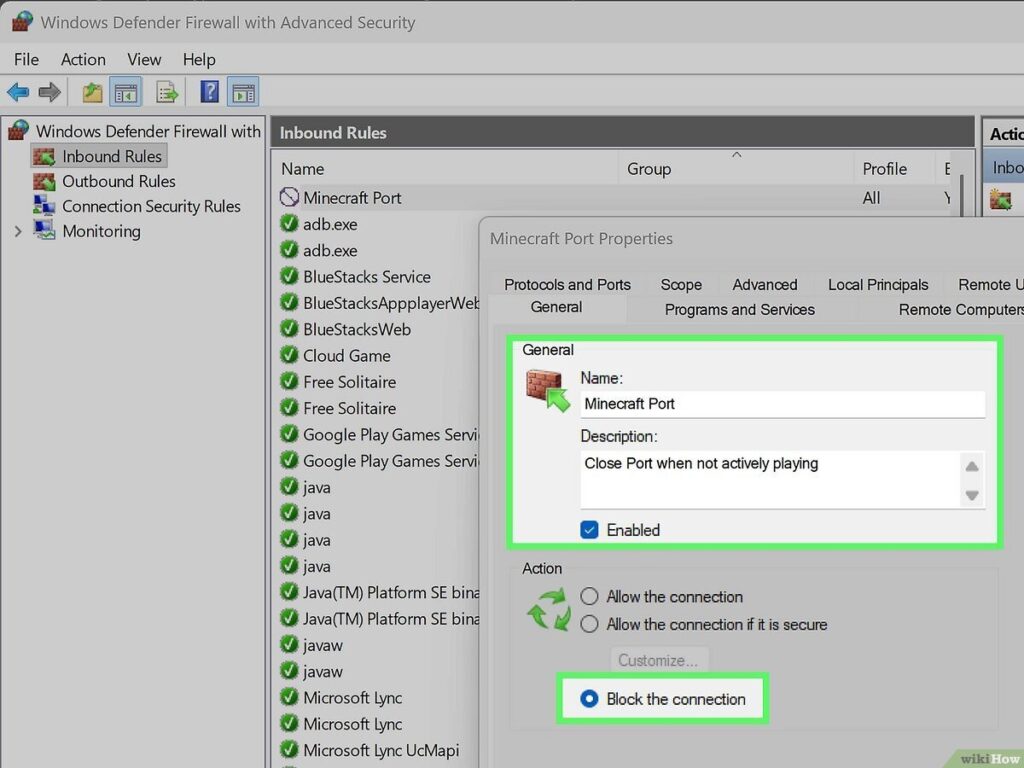Select Outbound Rules in the console tree
The height and width of the screenshot is (768, 1024).
[118, 181]
